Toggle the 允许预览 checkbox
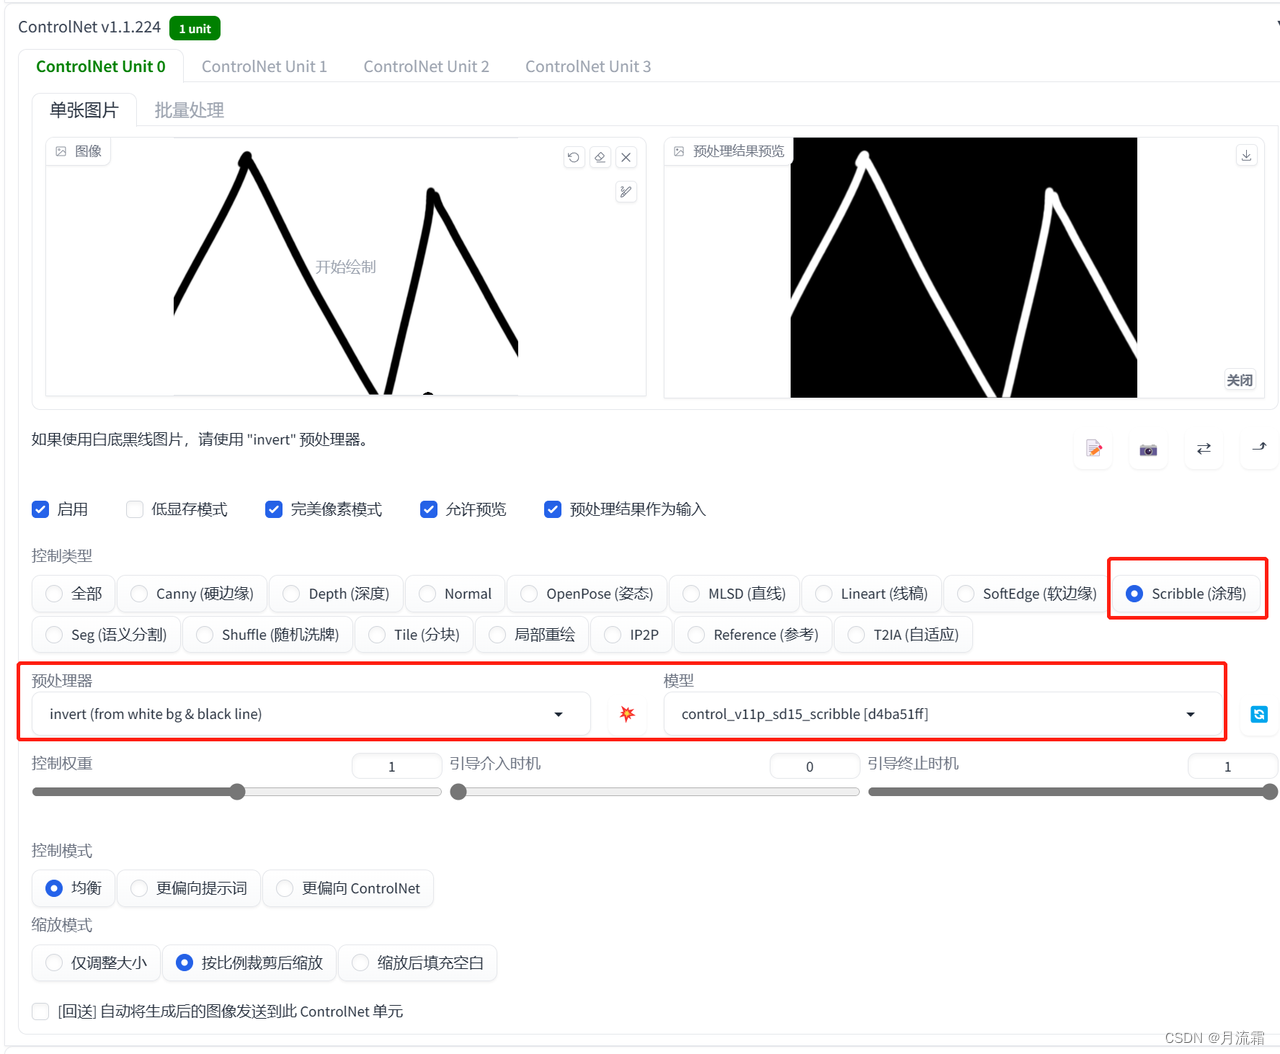The height and width of the screenshot is (1054, 1280). (x=429, y=509)
